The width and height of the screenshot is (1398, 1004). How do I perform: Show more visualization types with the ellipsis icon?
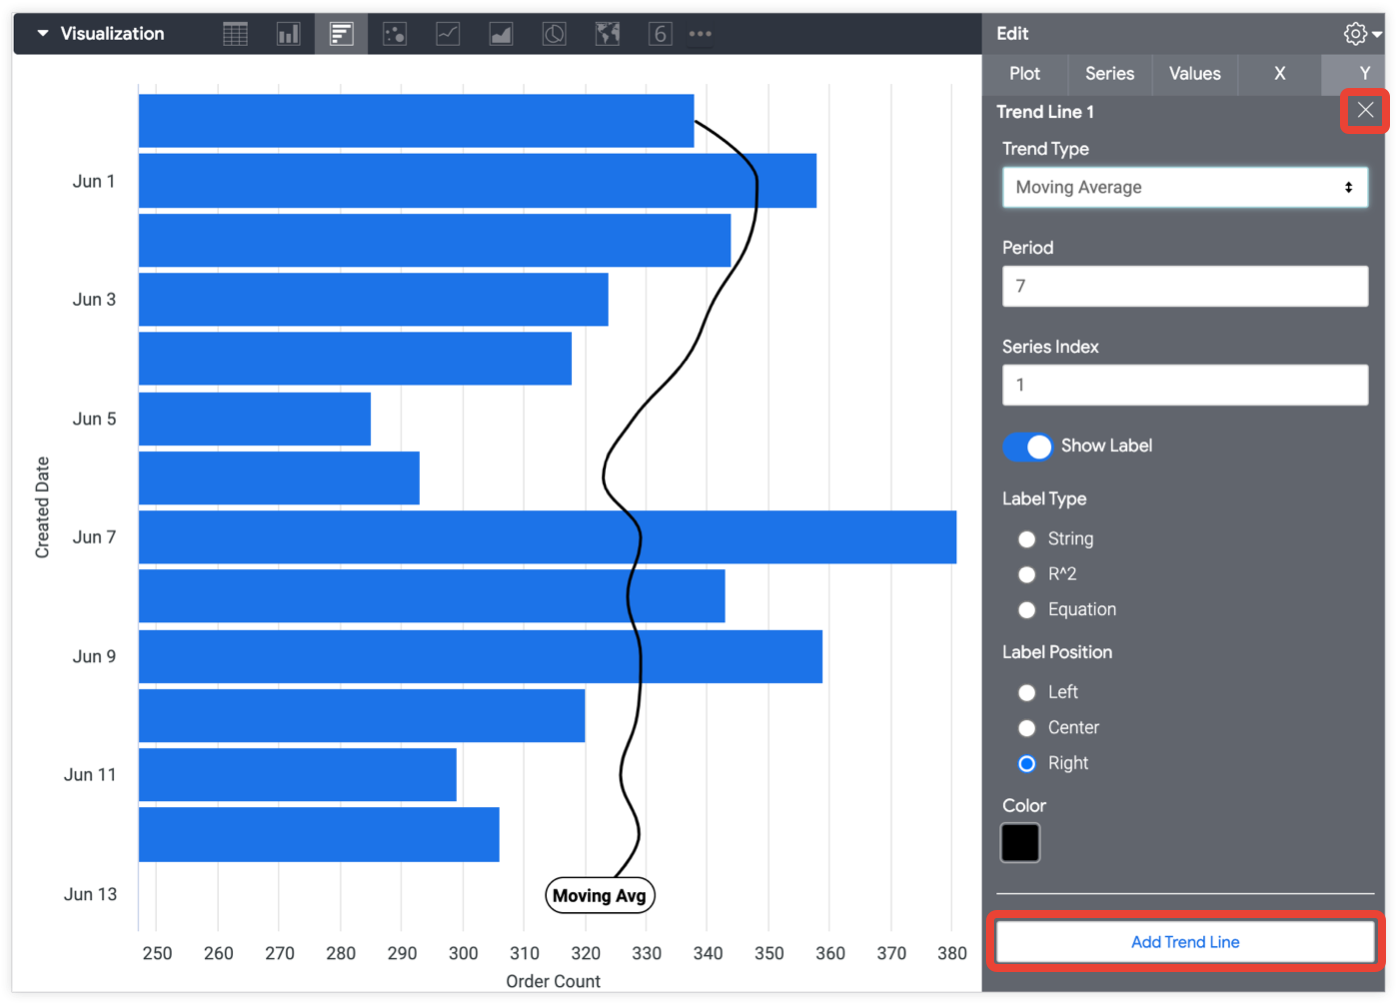(x=700, y=33)
